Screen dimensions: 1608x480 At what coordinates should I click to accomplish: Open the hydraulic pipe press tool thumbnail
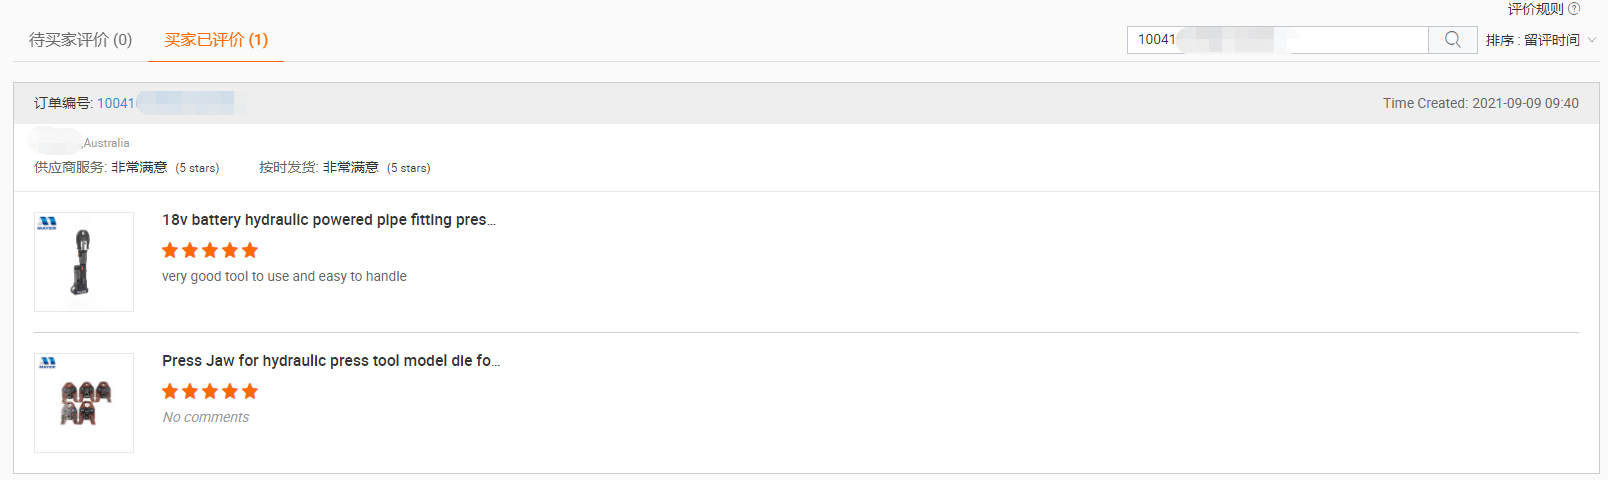84,262
